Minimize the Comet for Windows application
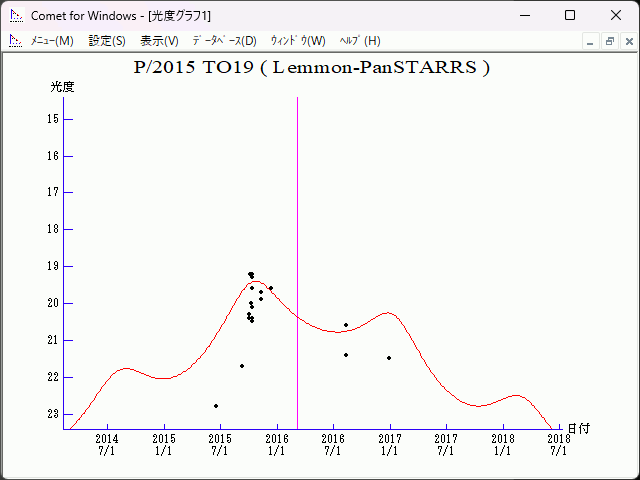Image resolution: width=640 pixels, height=480 pixels. (x=523, y=15)
